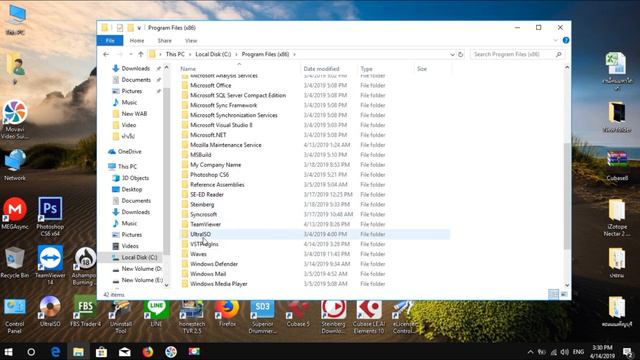The width and height of the screenshot is (640, 360).
Task: Launch TeamViewer 14 desktop shortcut
Action: pyautogui.click(x=50, y=264)
